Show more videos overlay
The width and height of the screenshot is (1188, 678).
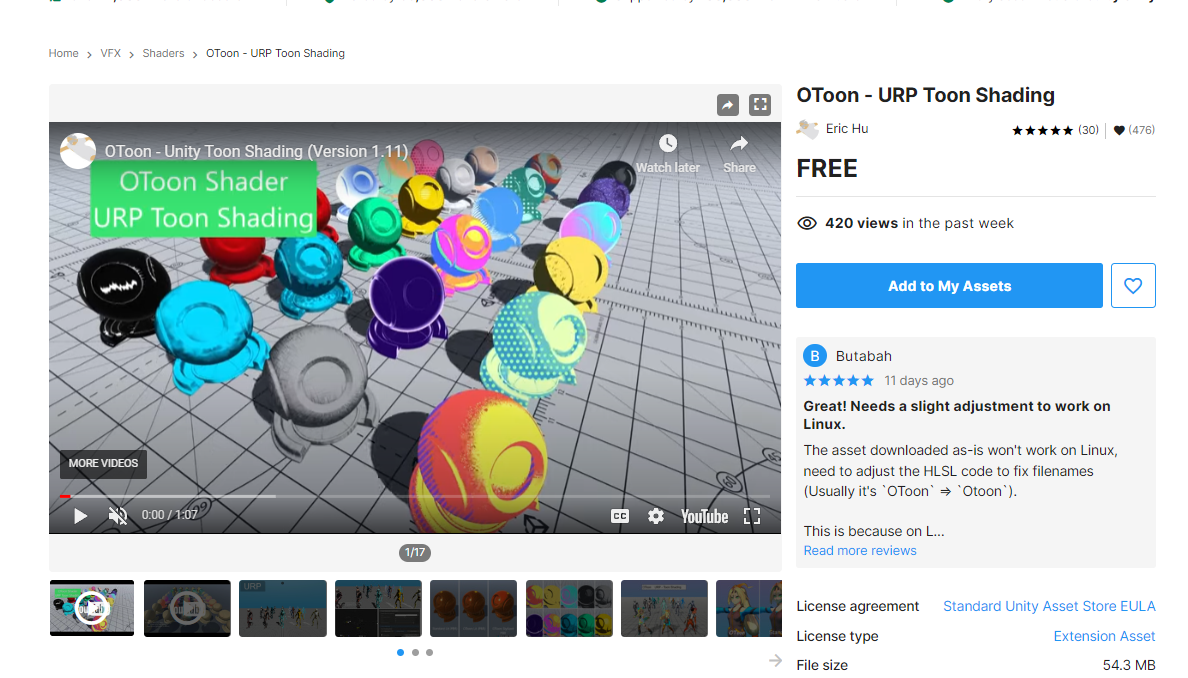click(x=103, y=464)
